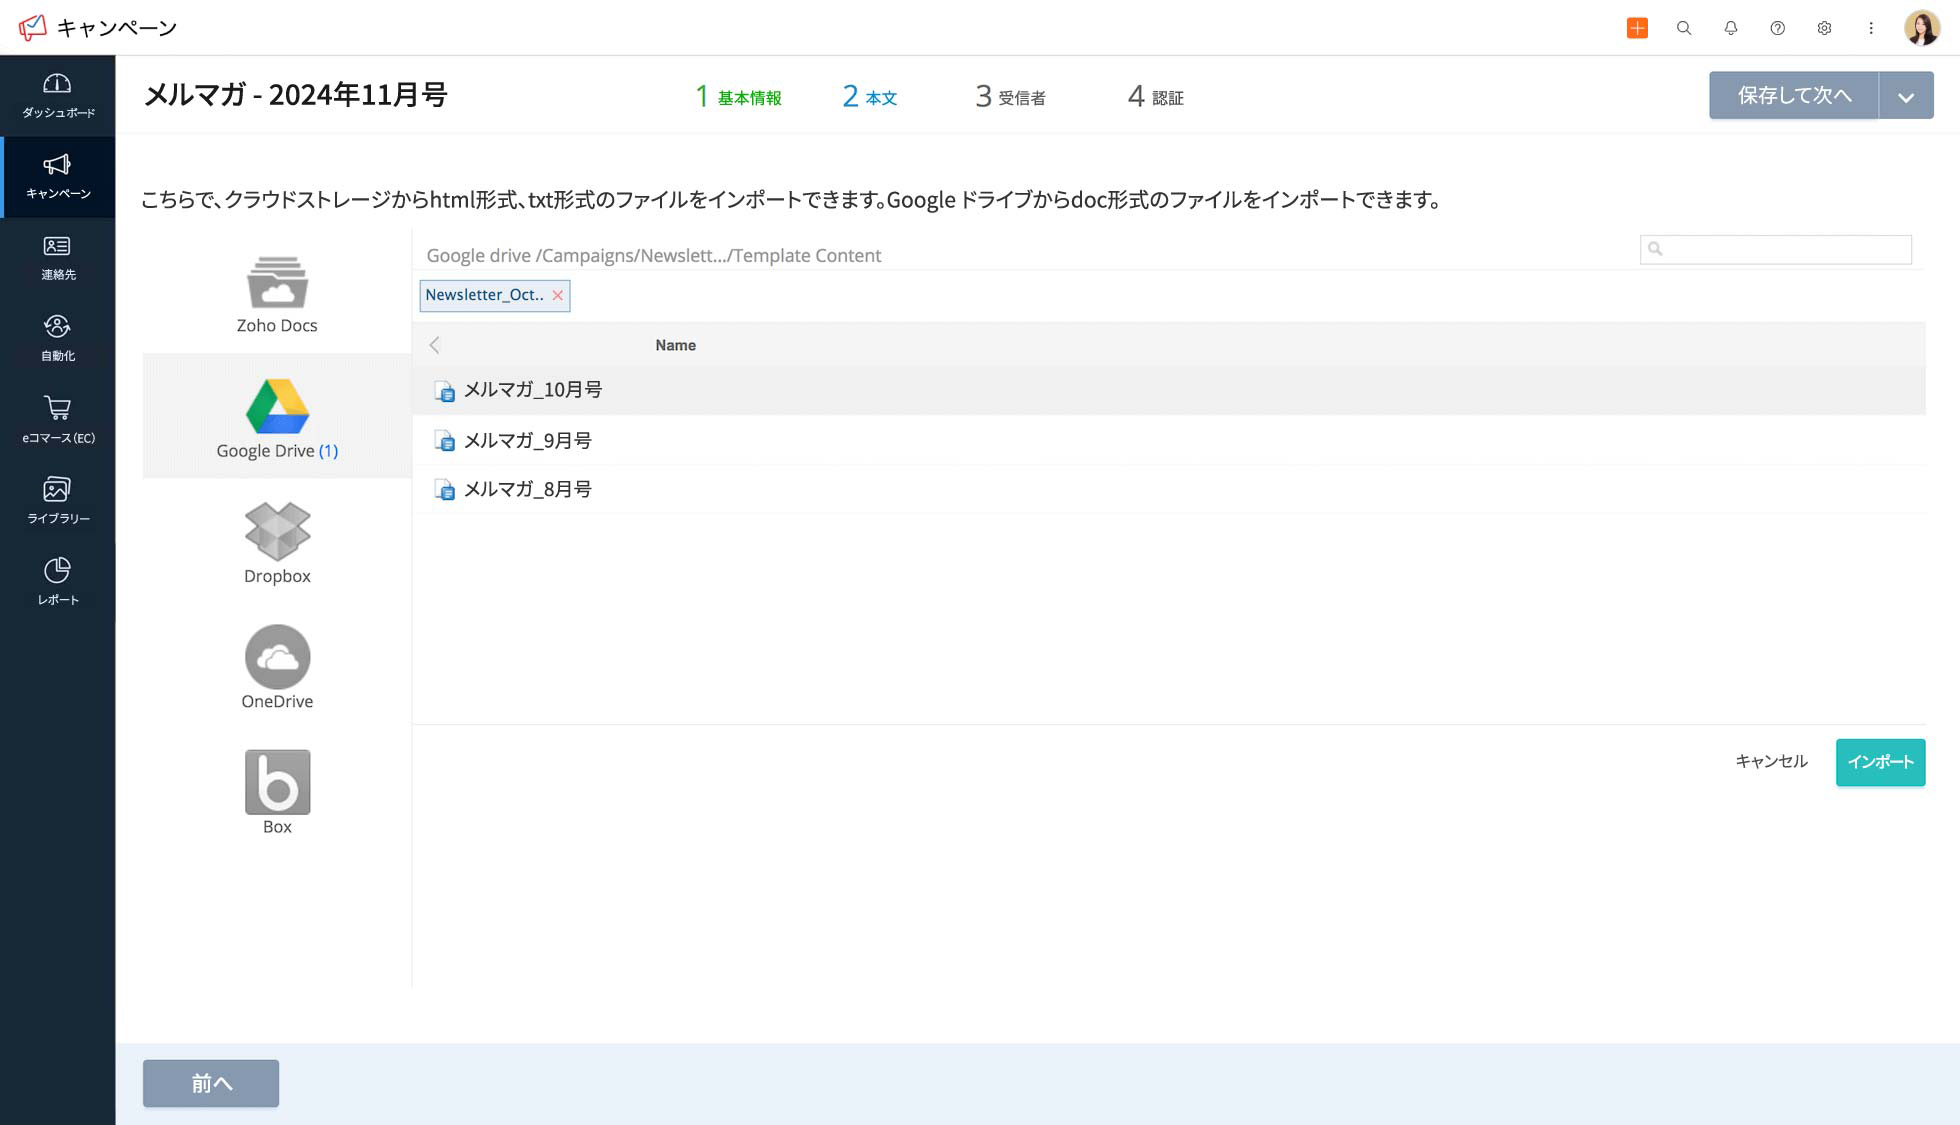Screen dimensions: 1960x1125
Task: Click the file search input field
Action: coord(1785,249)
